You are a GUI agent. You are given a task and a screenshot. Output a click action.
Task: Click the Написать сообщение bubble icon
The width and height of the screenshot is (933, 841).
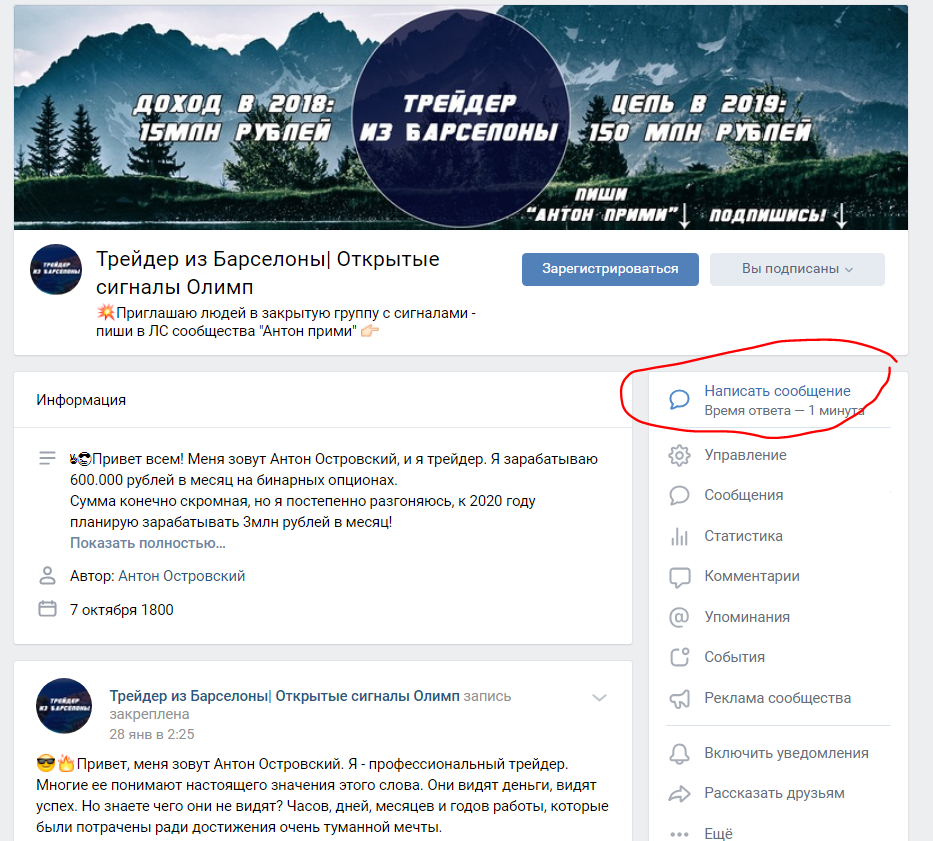pos(679,399)
